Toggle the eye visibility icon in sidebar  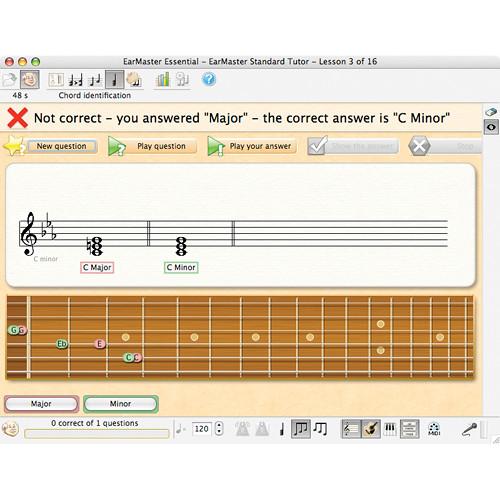click(491, 127)
